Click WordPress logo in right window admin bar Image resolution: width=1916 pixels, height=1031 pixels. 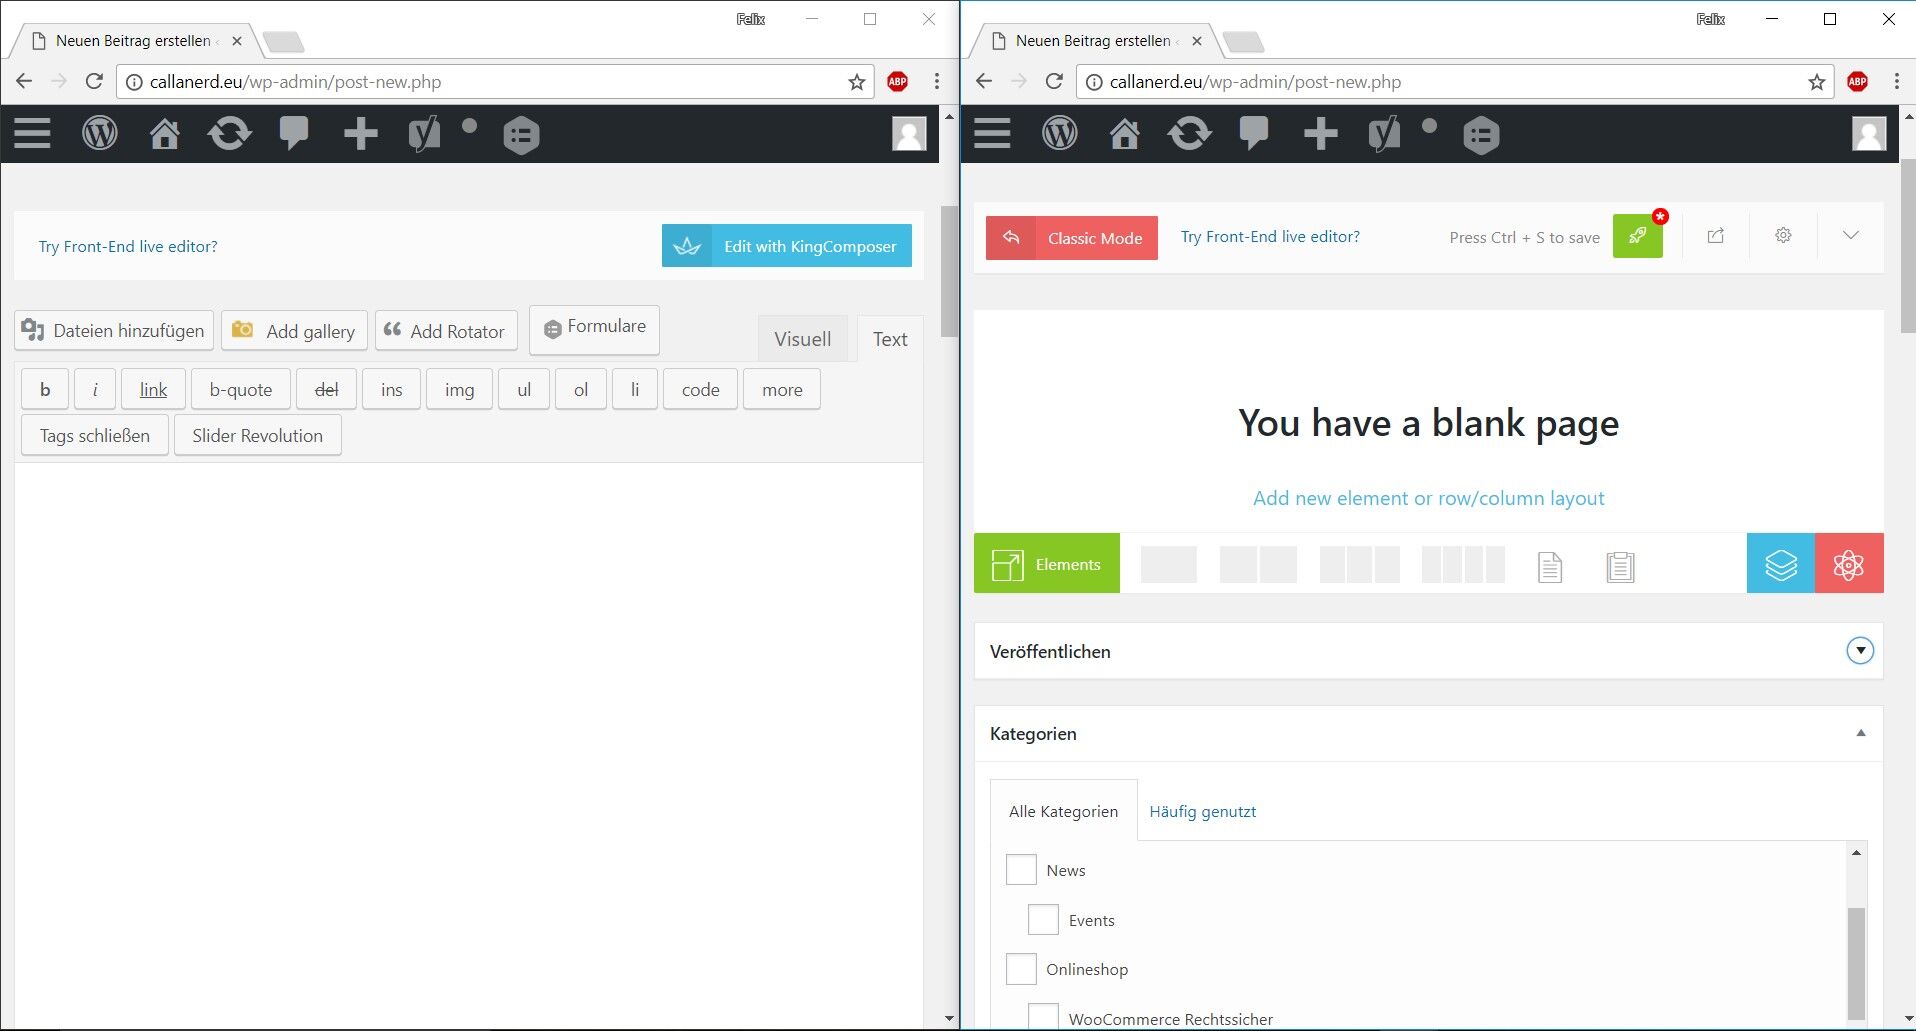pyautogui.click(x=1059, y=133)
